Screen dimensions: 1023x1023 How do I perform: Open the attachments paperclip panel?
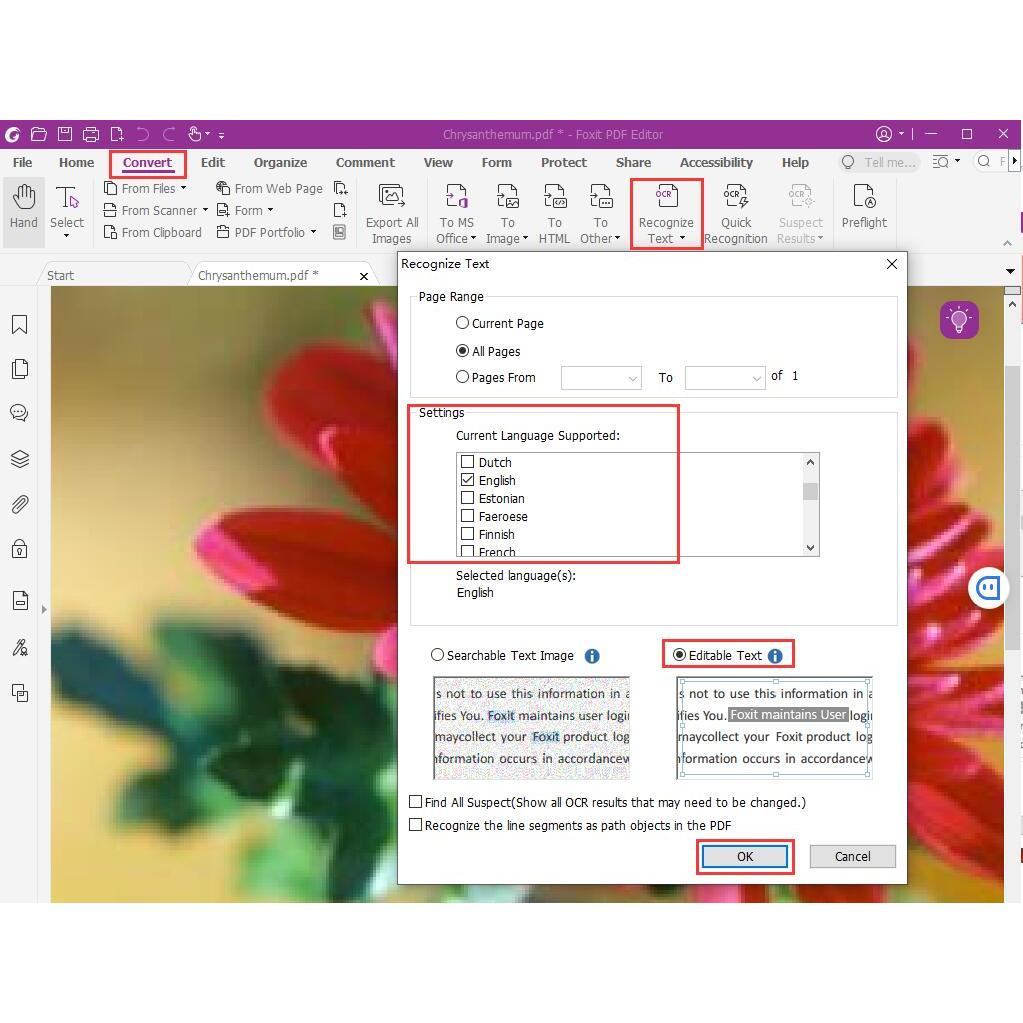(x=19, y=504)
